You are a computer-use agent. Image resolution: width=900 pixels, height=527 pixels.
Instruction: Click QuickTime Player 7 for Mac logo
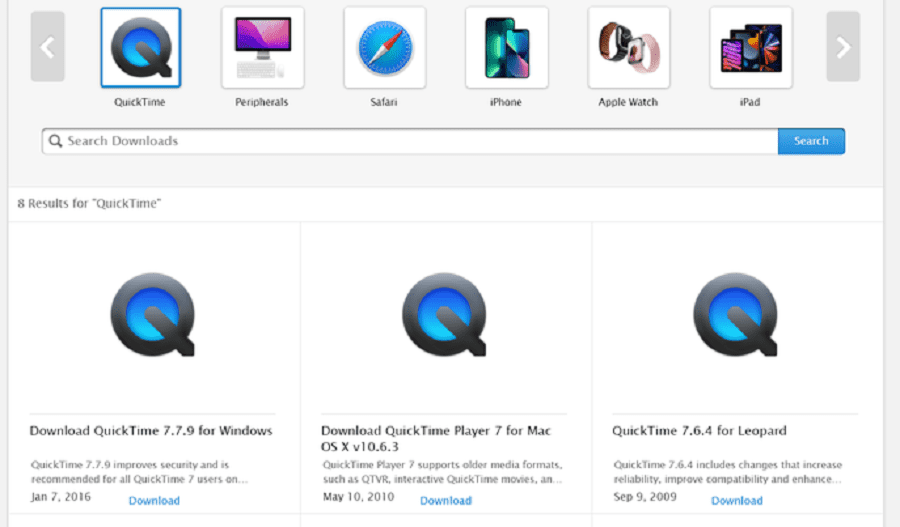coord(444,315)
